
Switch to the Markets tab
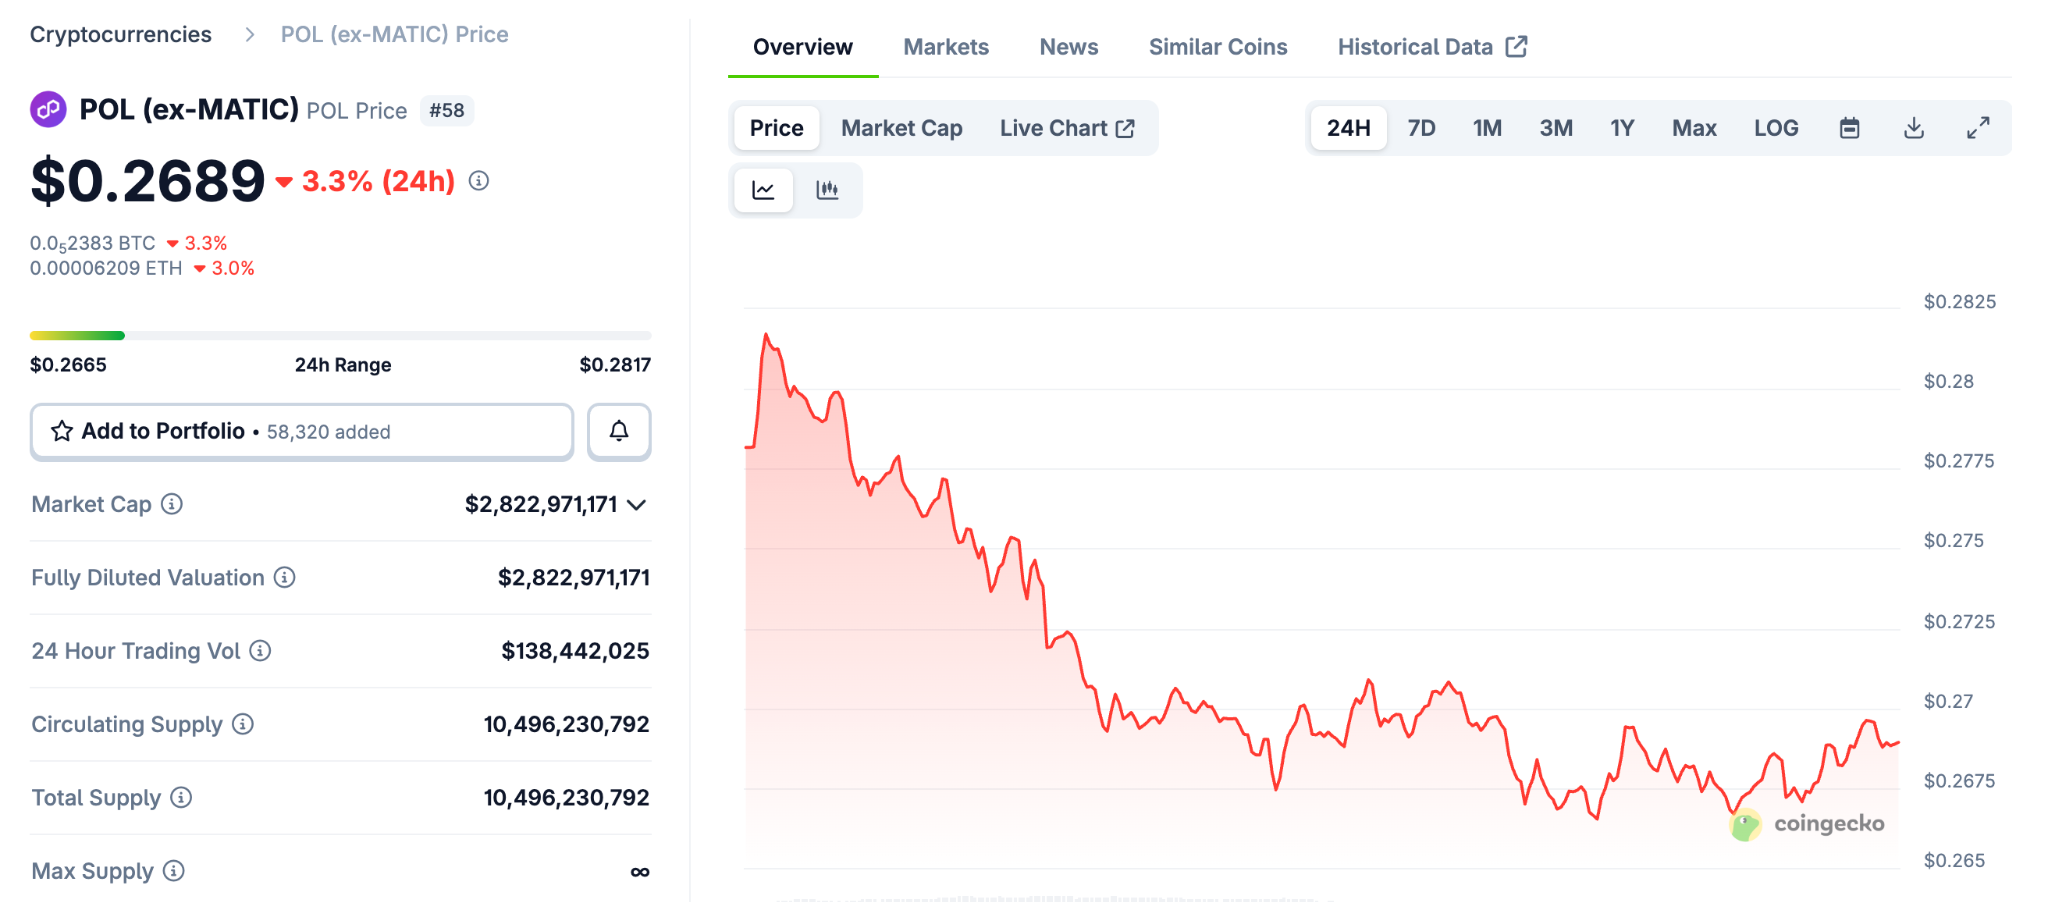(945, 46)
